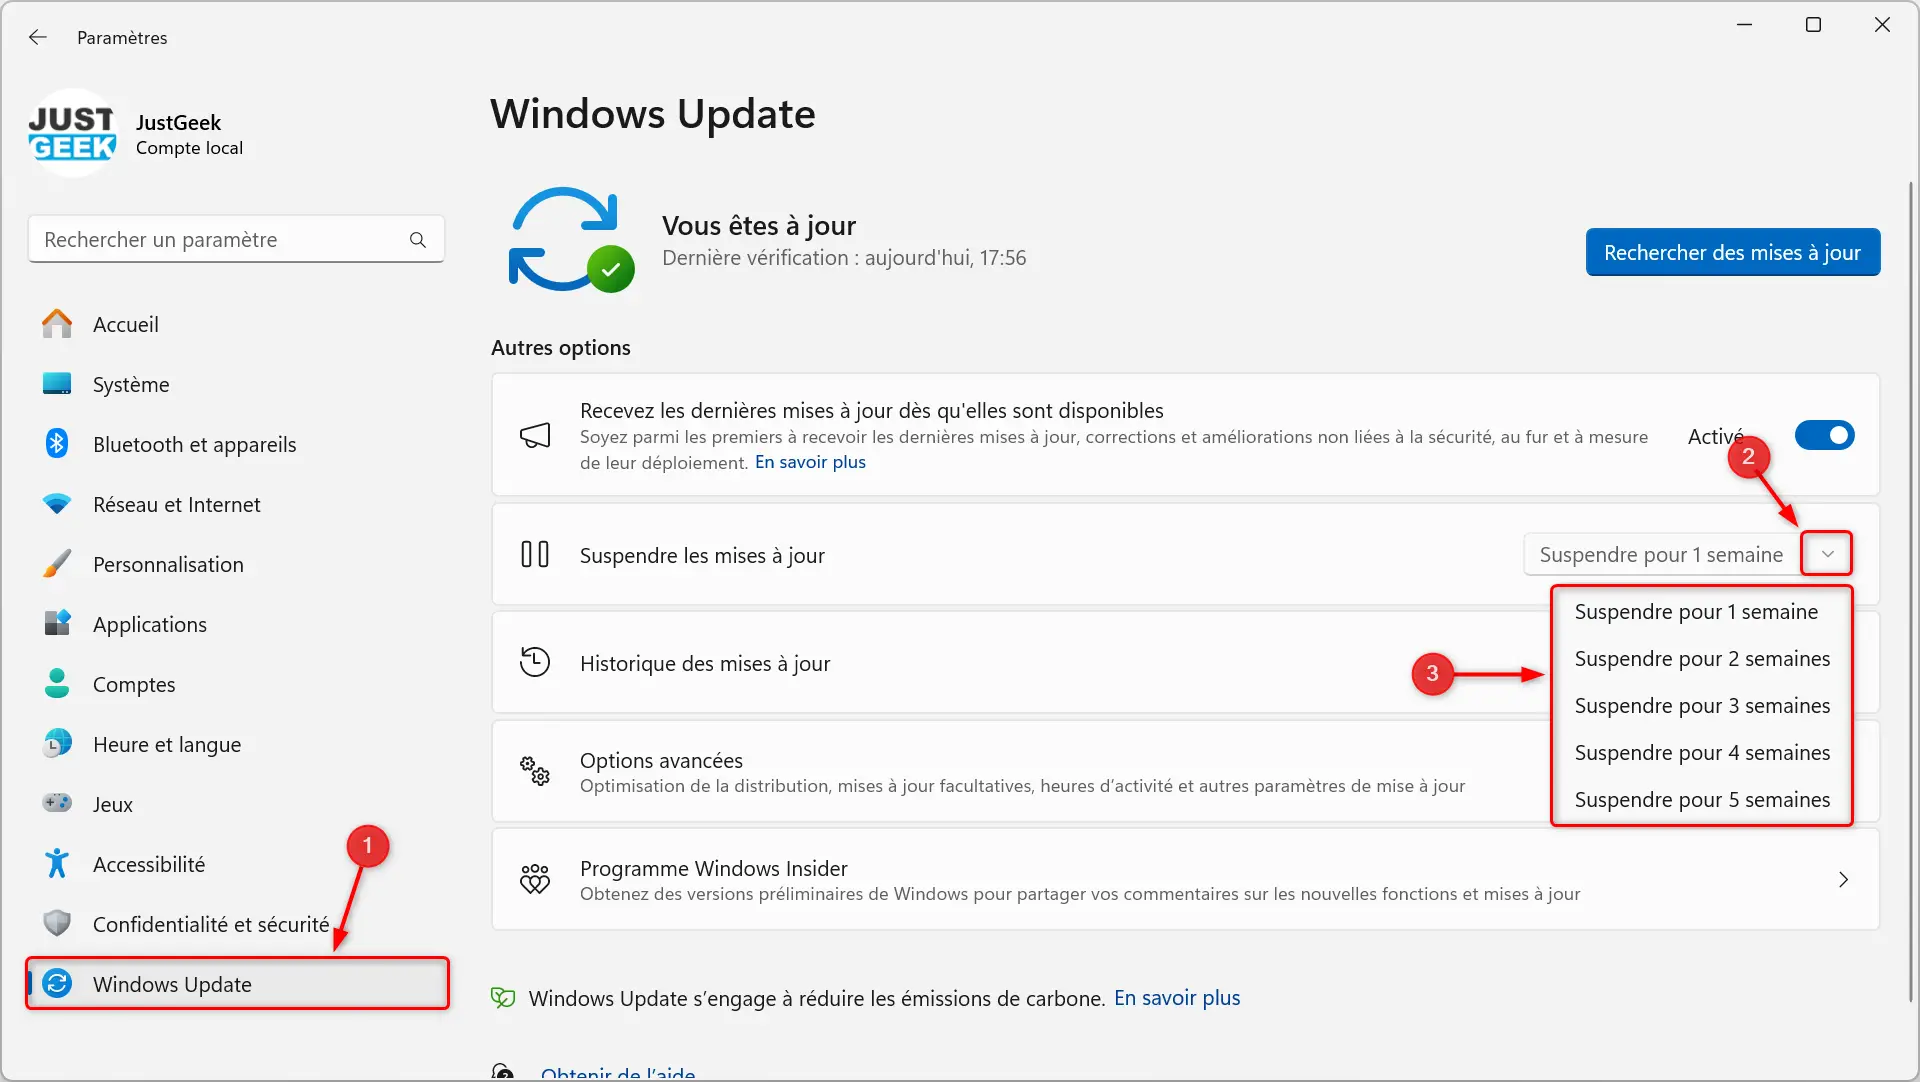Click the pause icon for Suspendre
Screen dimensions: 1920x1082
coord(535,554)
